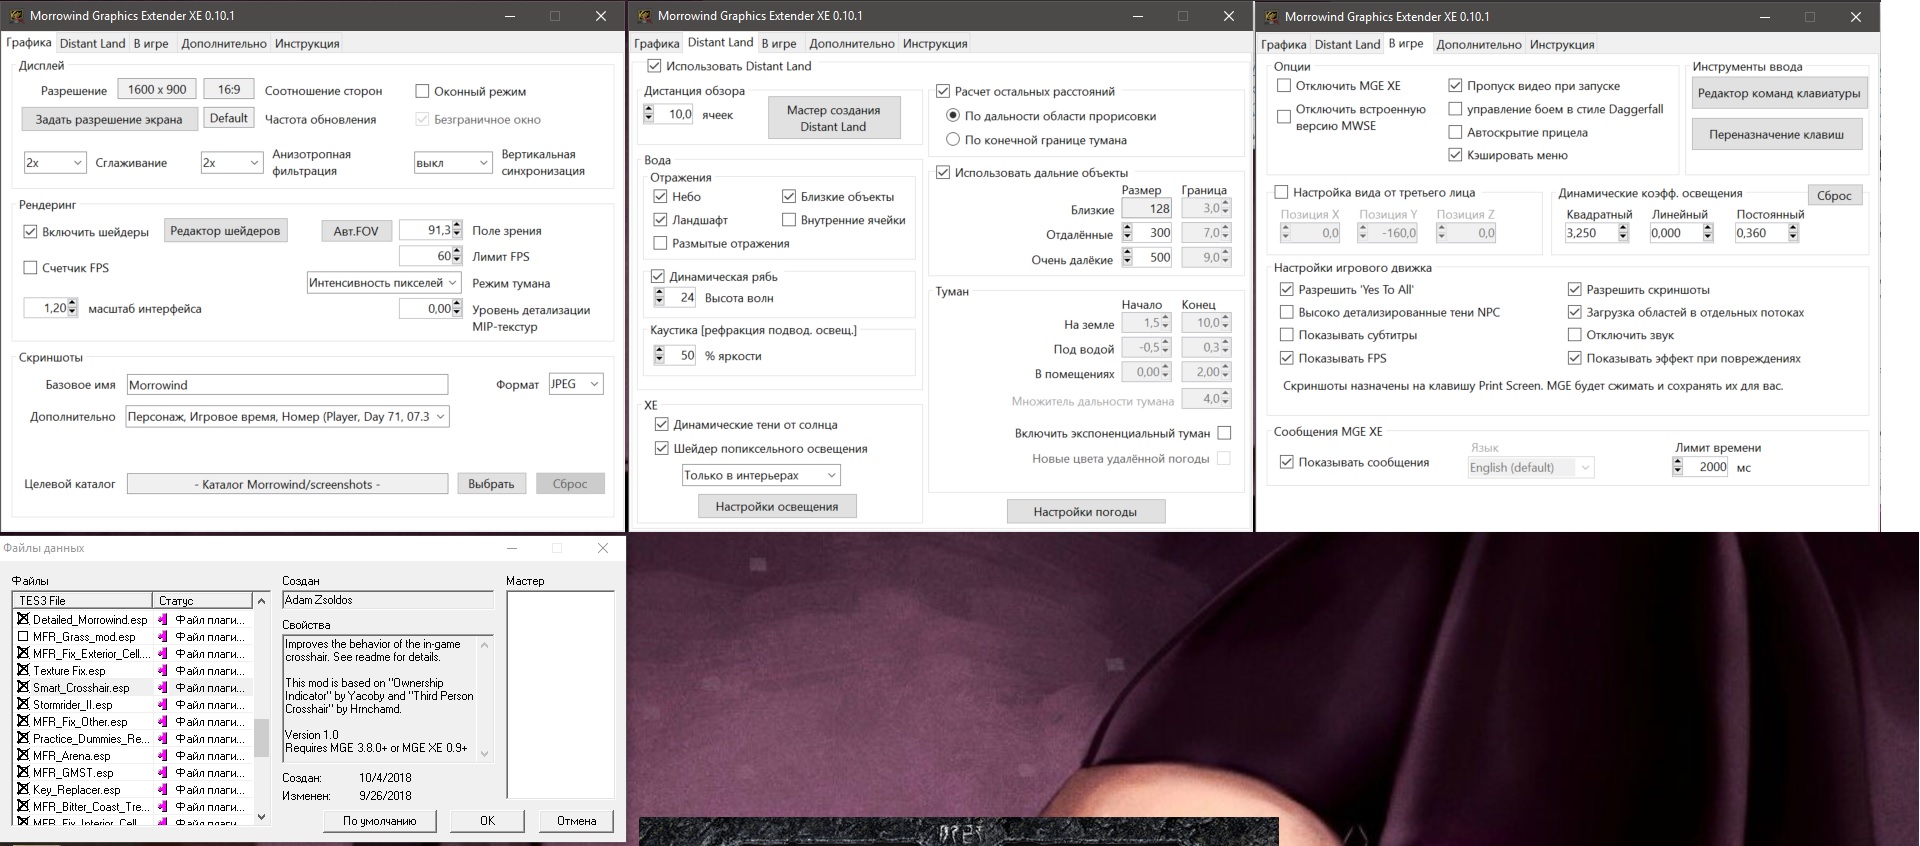Open Дополнительно tab in the Distant Land settings window

coord(851,44)
